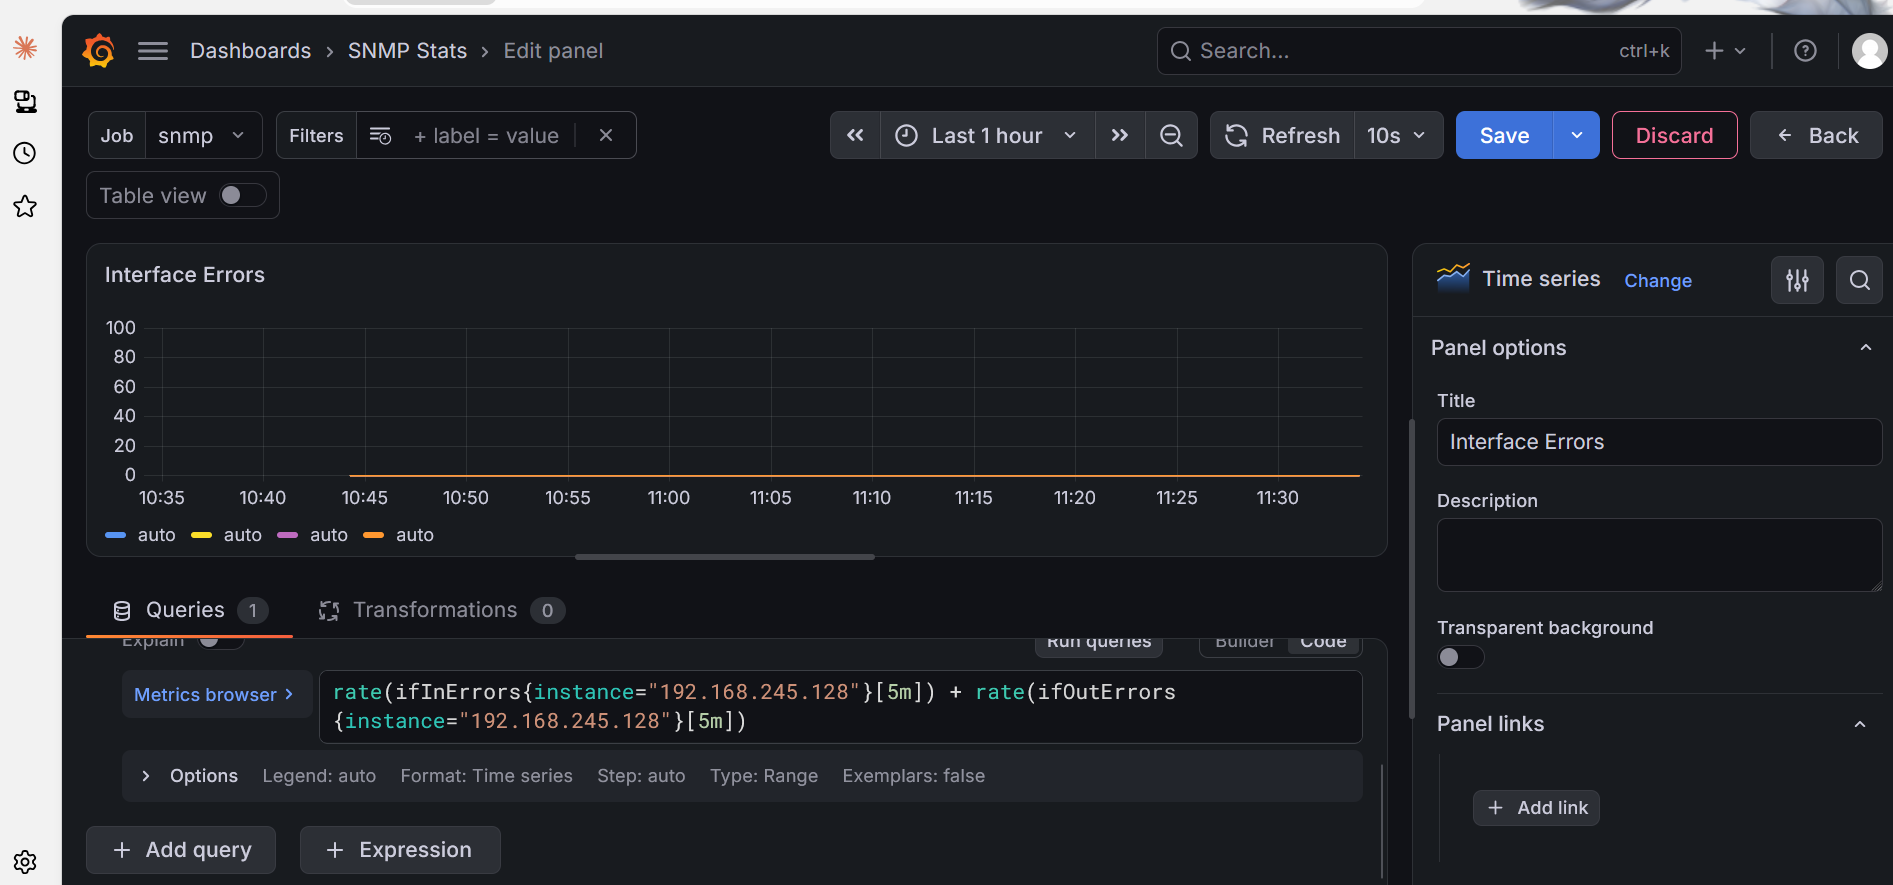Zoom out the time range
The height and width of the screenshot is (885, 1893).
(1171, 135)
